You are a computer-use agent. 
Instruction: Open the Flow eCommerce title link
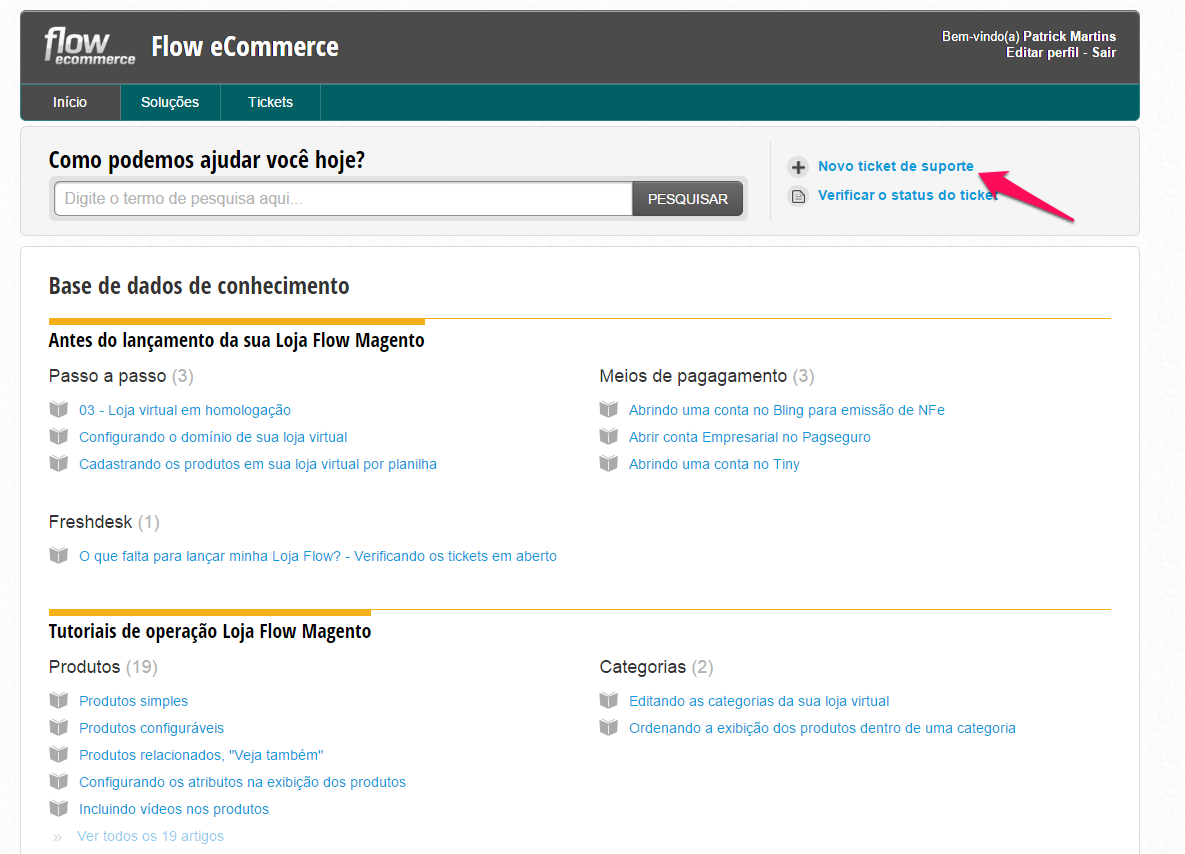tap(245, 47)
